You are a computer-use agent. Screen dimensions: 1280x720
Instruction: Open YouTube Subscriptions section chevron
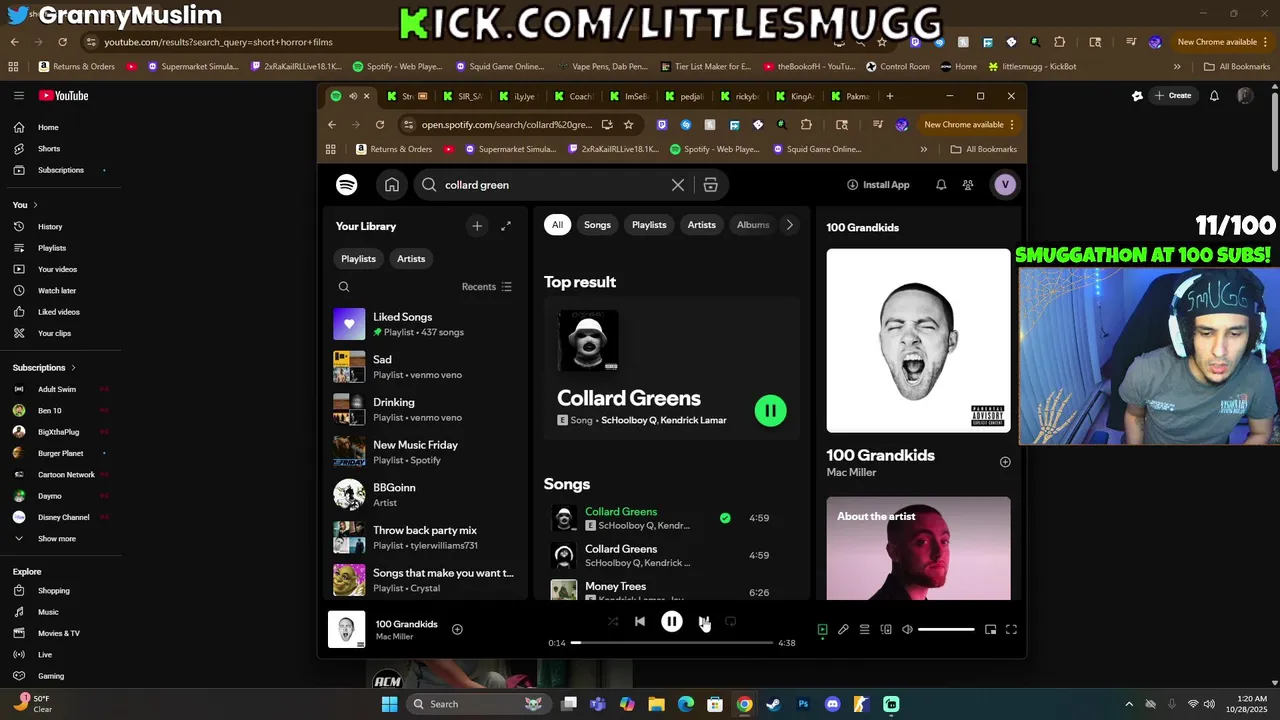pyautogui.click(x=73, y=368)
